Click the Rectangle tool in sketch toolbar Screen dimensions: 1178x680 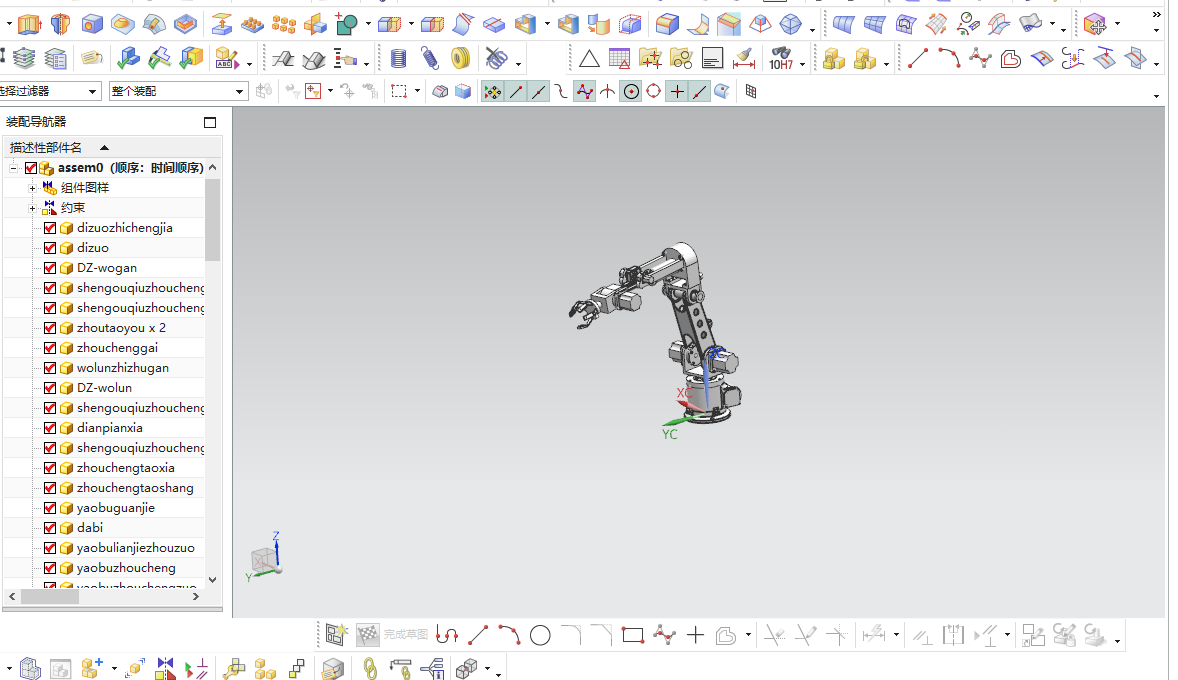pos(633,636)
